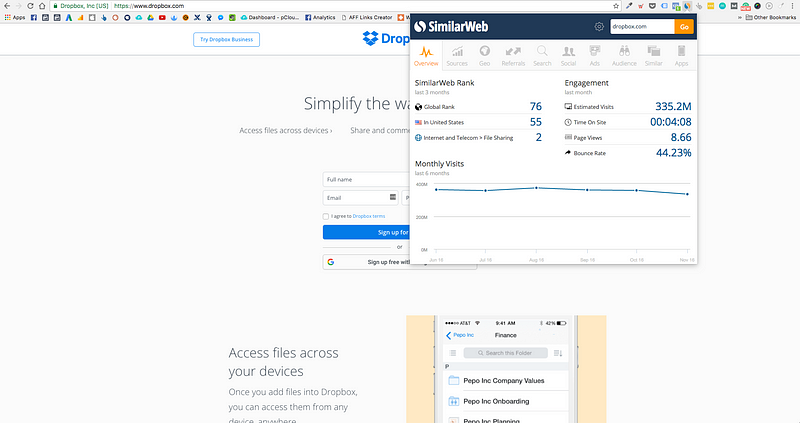Screen dimensions: 800x423
Task: Bookmark this page with the star icon
Action: (x=616, y=6)
